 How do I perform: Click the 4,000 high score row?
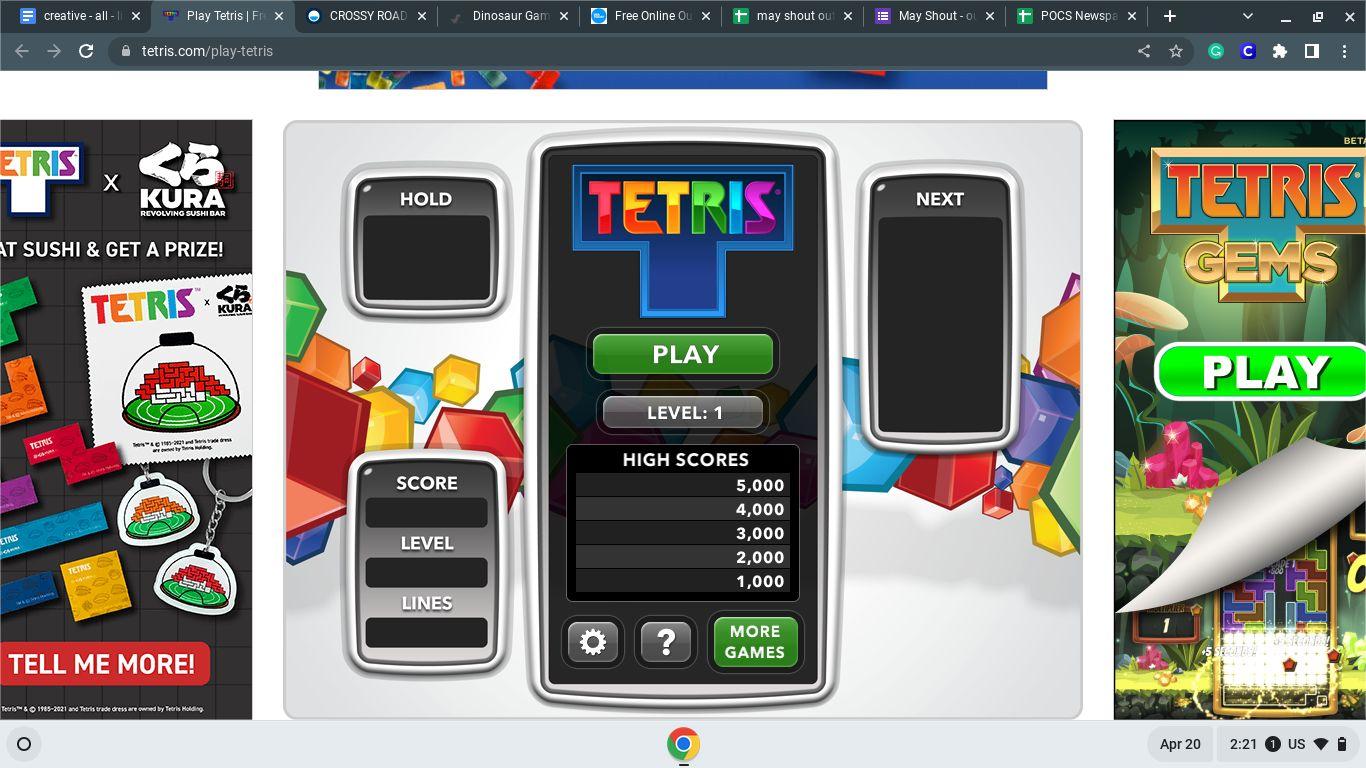[x=682, y=509]
